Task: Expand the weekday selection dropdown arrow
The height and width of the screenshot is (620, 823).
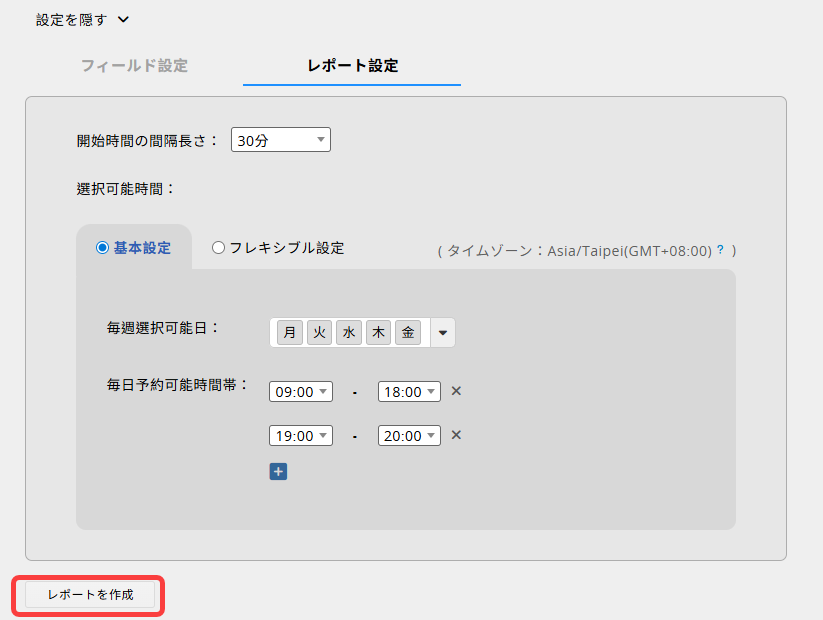Action: pos(443,333)
